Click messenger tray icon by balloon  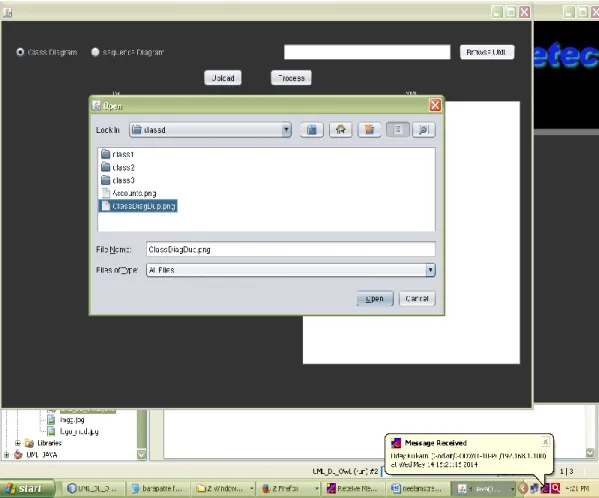click(x=545, y=488)
